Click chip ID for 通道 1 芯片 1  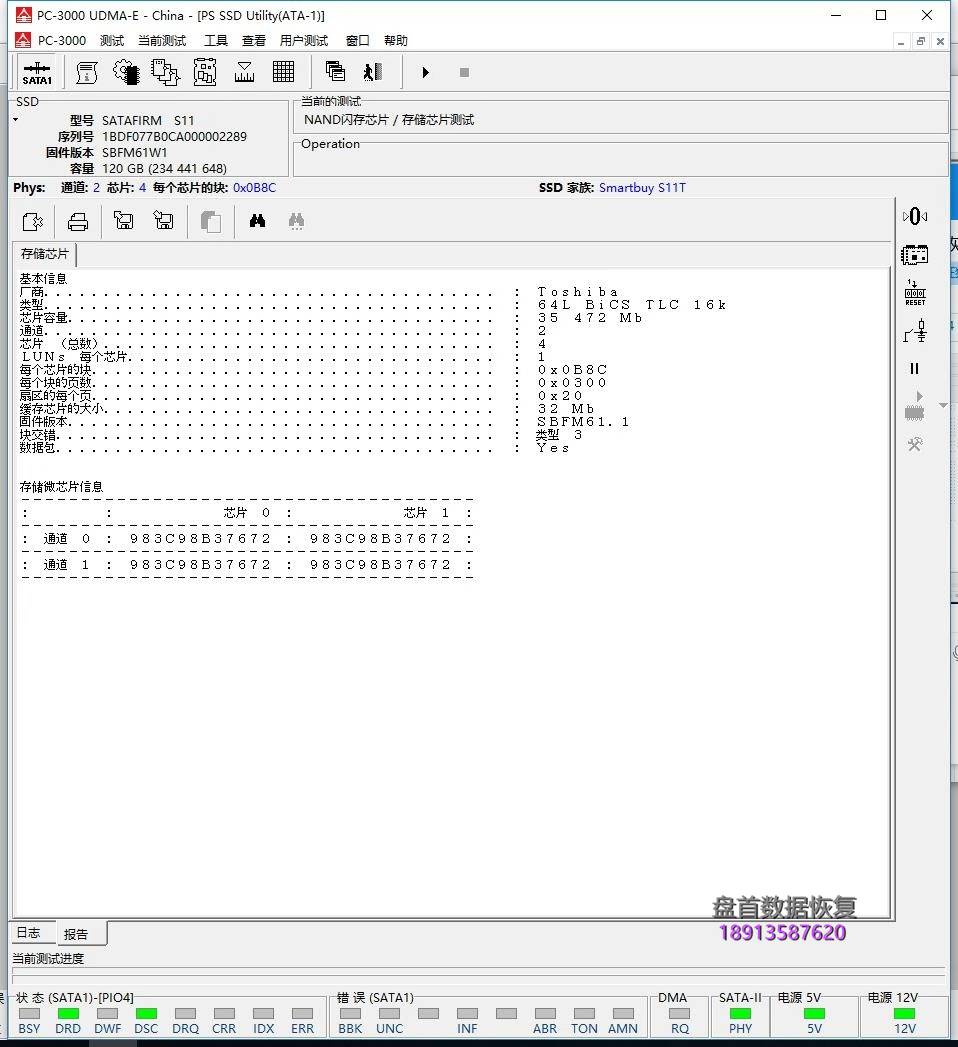tap(381, 565)
